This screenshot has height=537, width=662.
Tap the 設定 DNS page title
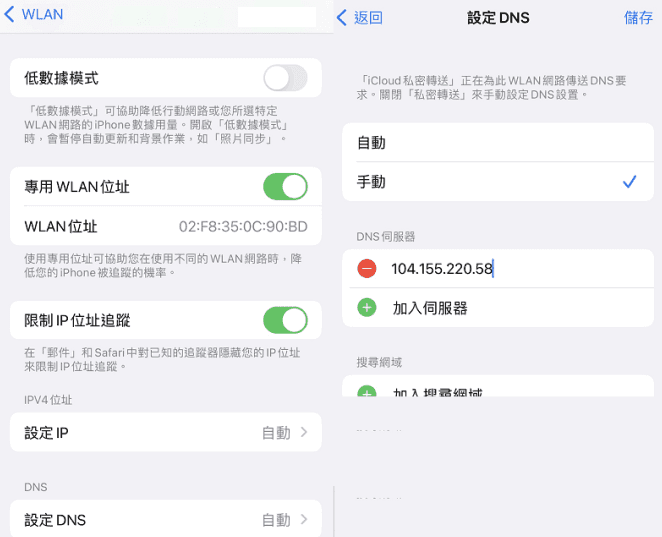[x=498, y=18]
